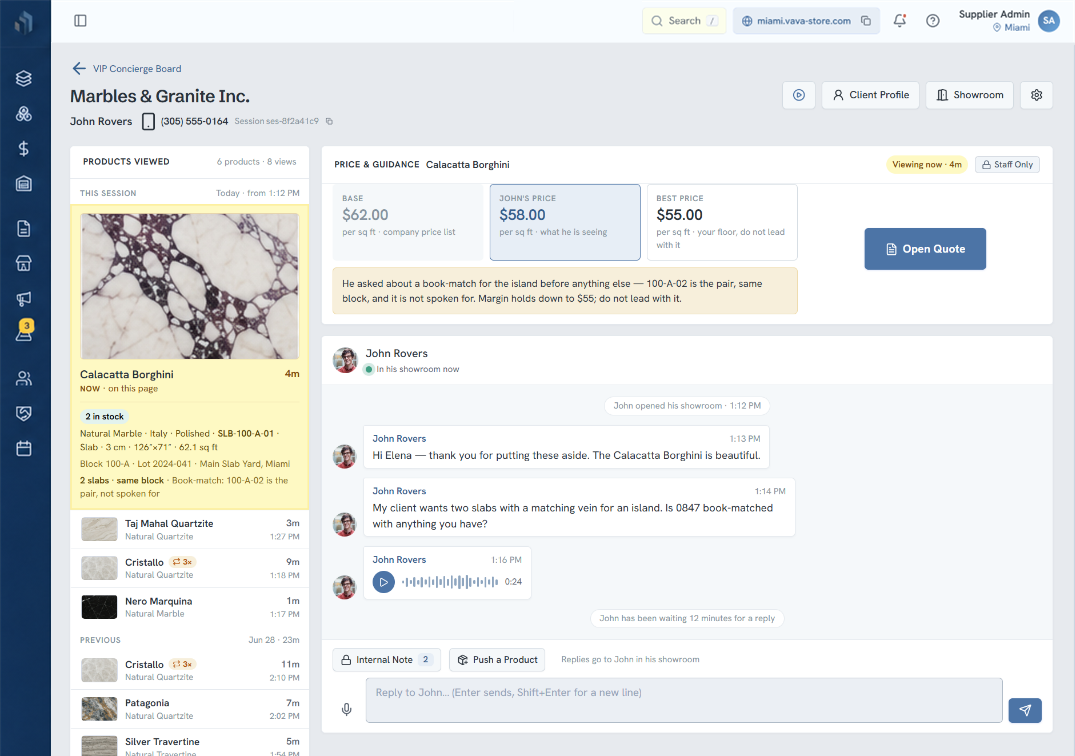Open the dollar sign pricing sidebar icon
Viewport: 1075px width, 756px height.
[24, 149]
